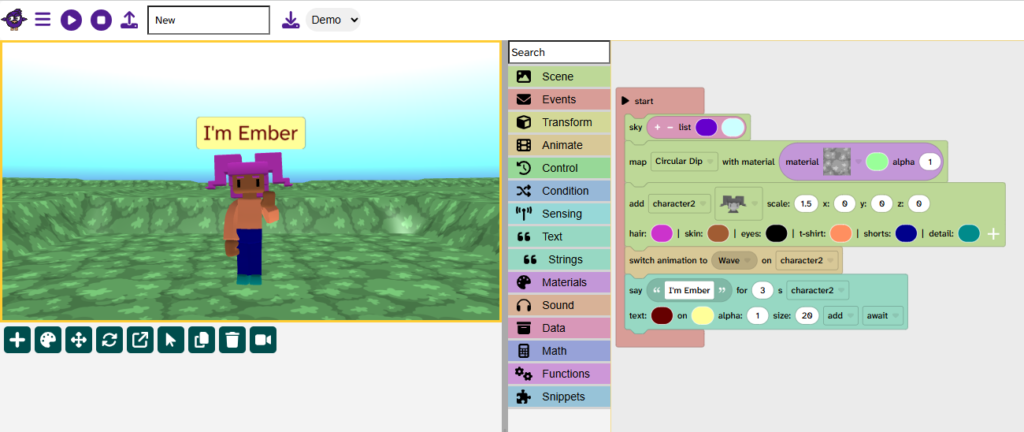Viewport: 1024px width, 432px height.
Task: Click the download project icon
Action: [x=291, y=20]
